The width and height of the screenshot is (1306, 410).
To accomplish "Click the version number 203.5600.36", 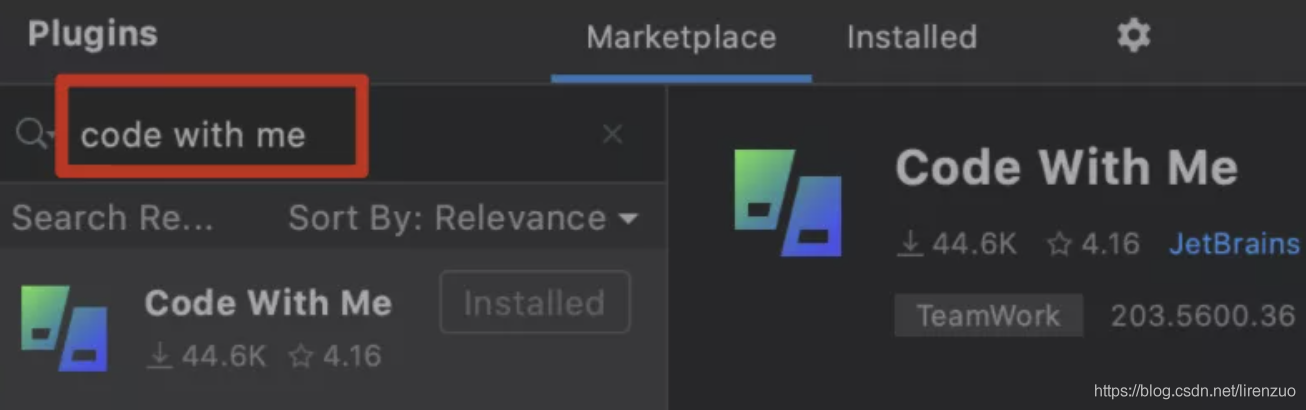I will click(1202, 315).
